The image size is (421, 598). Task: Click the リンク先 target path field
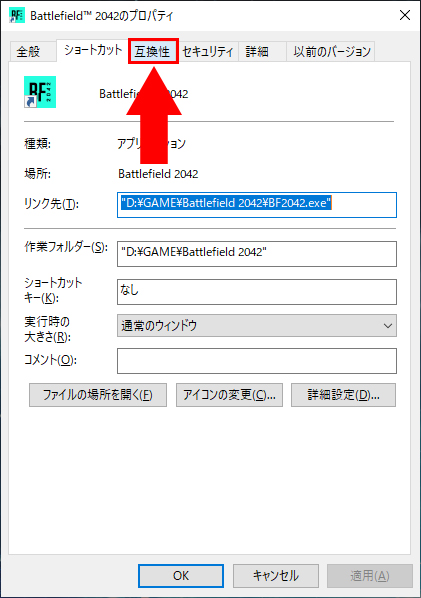click(x=257, y=205)
